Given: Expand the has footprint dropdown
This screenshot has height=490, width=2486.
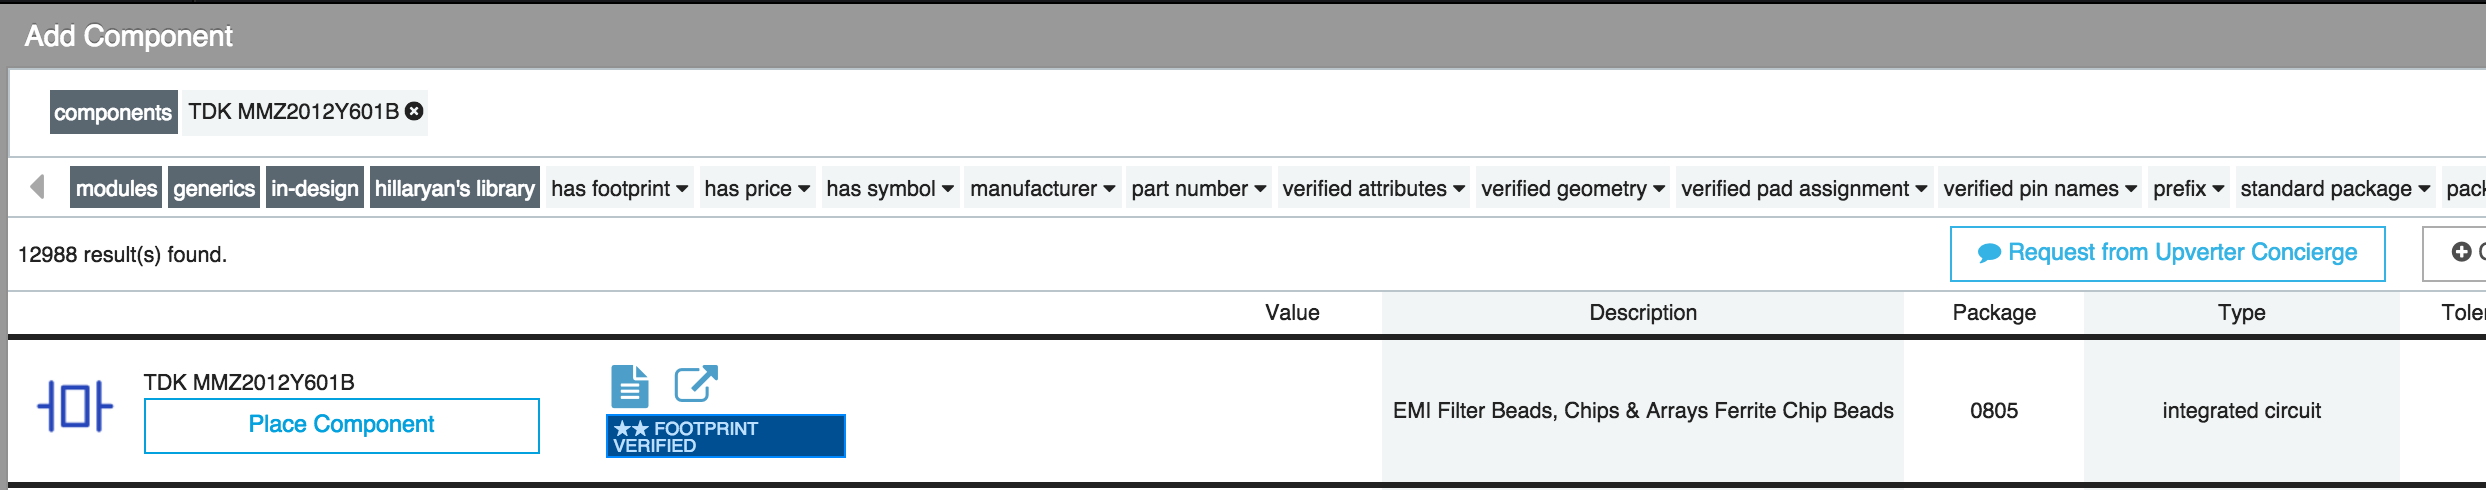Looking at the screenshot, I should coord(619,188).
